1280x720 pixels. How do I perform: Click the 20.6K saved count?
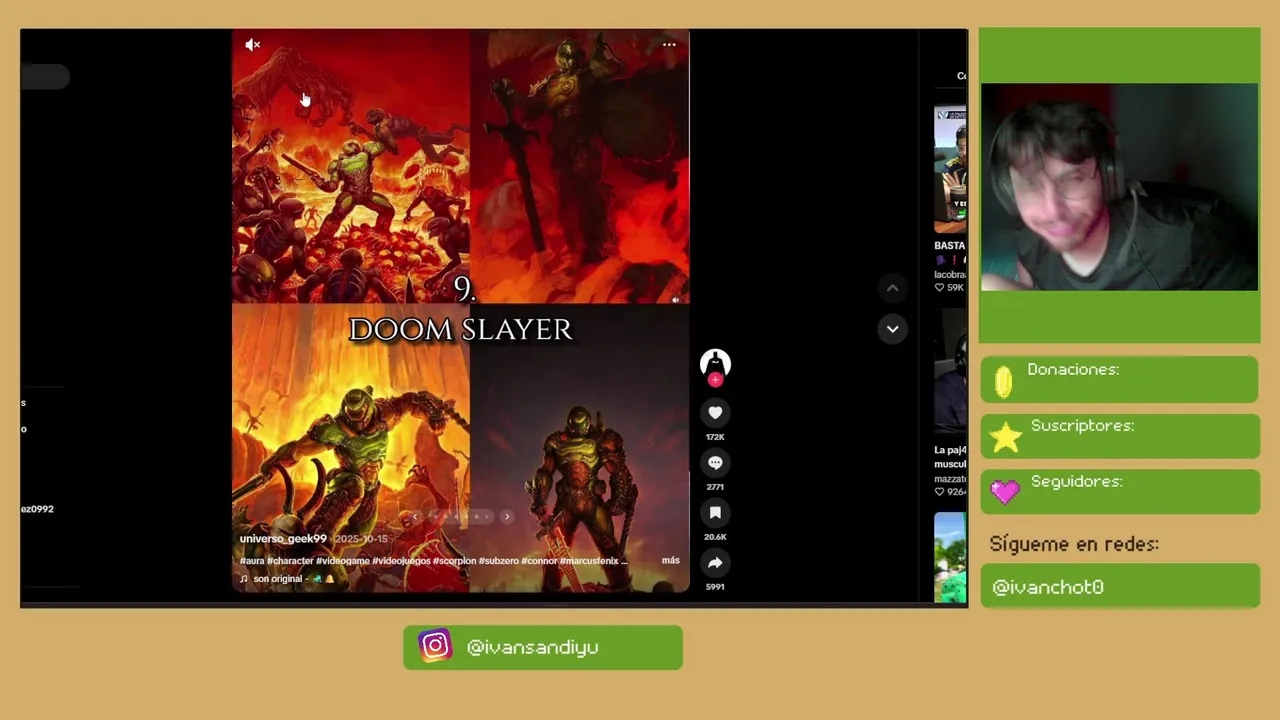715,537
